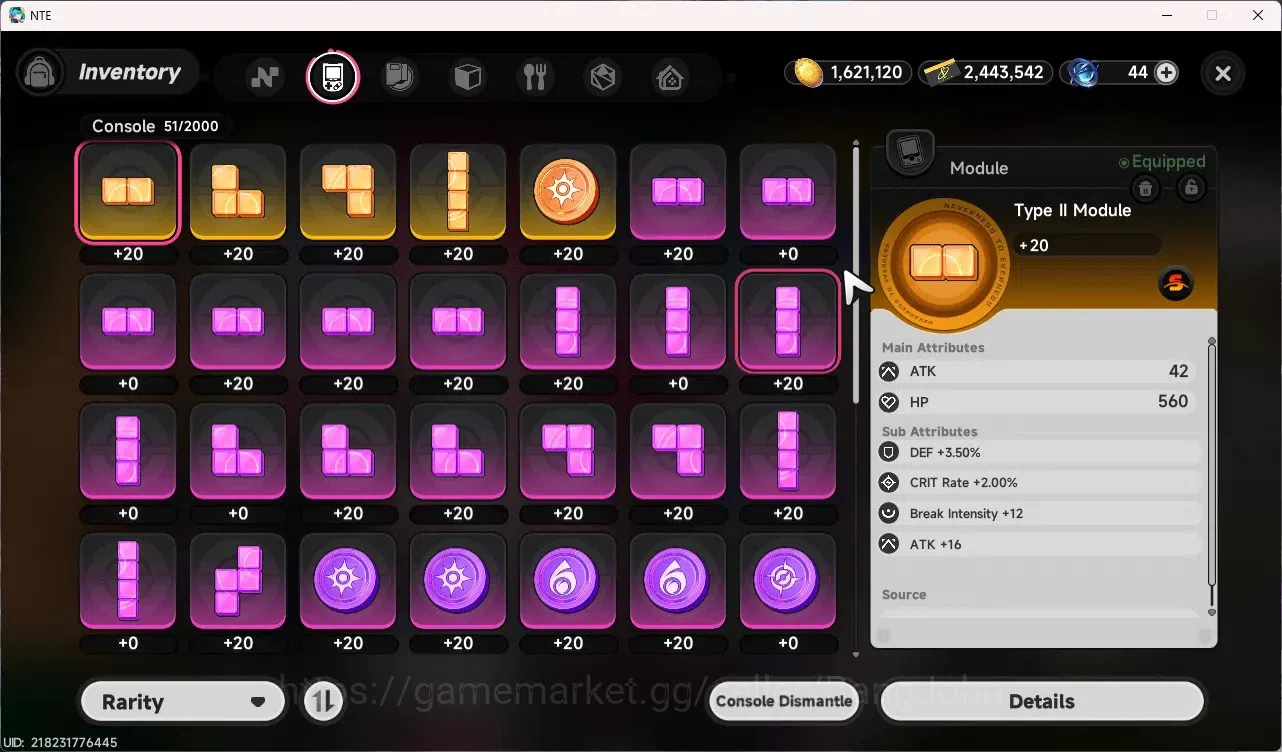Select the orange four-block vertical module
The width and height of the screenshot is (1282, 752).
pos(458,191)
